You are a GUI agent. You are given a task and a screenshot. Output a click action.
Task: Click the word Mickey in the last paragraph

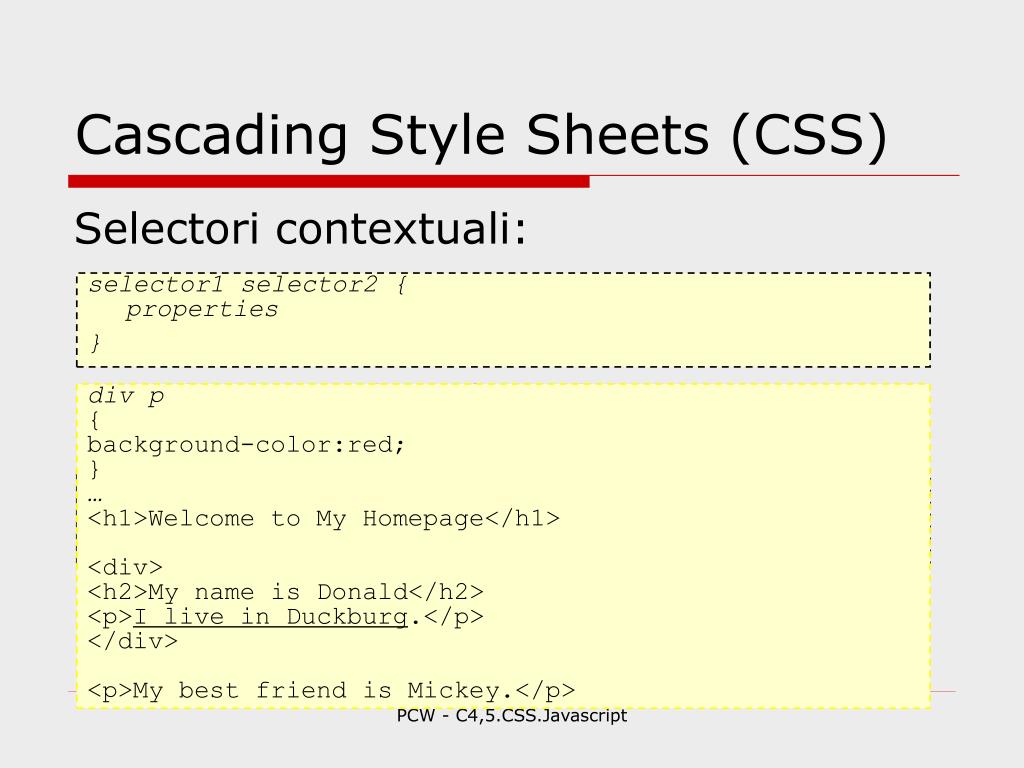(454, 691)
